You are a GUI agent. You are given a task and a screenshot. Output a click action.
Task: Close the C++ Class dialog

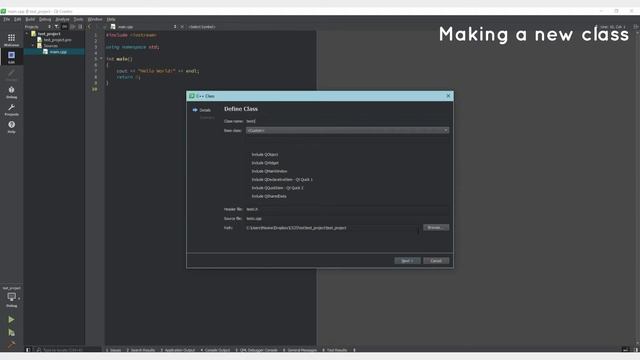coord(448,96)
